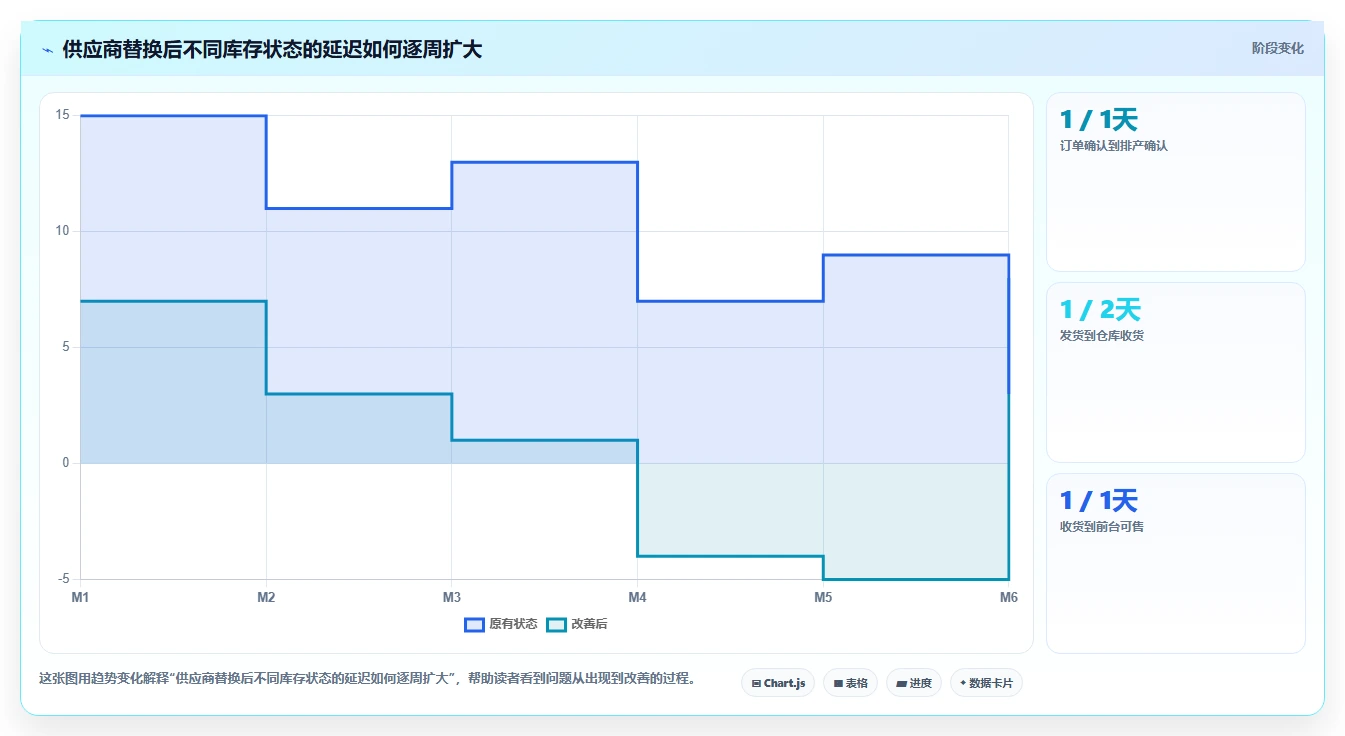
Task: Select the Chart.js pill tag
Action: 778,683
